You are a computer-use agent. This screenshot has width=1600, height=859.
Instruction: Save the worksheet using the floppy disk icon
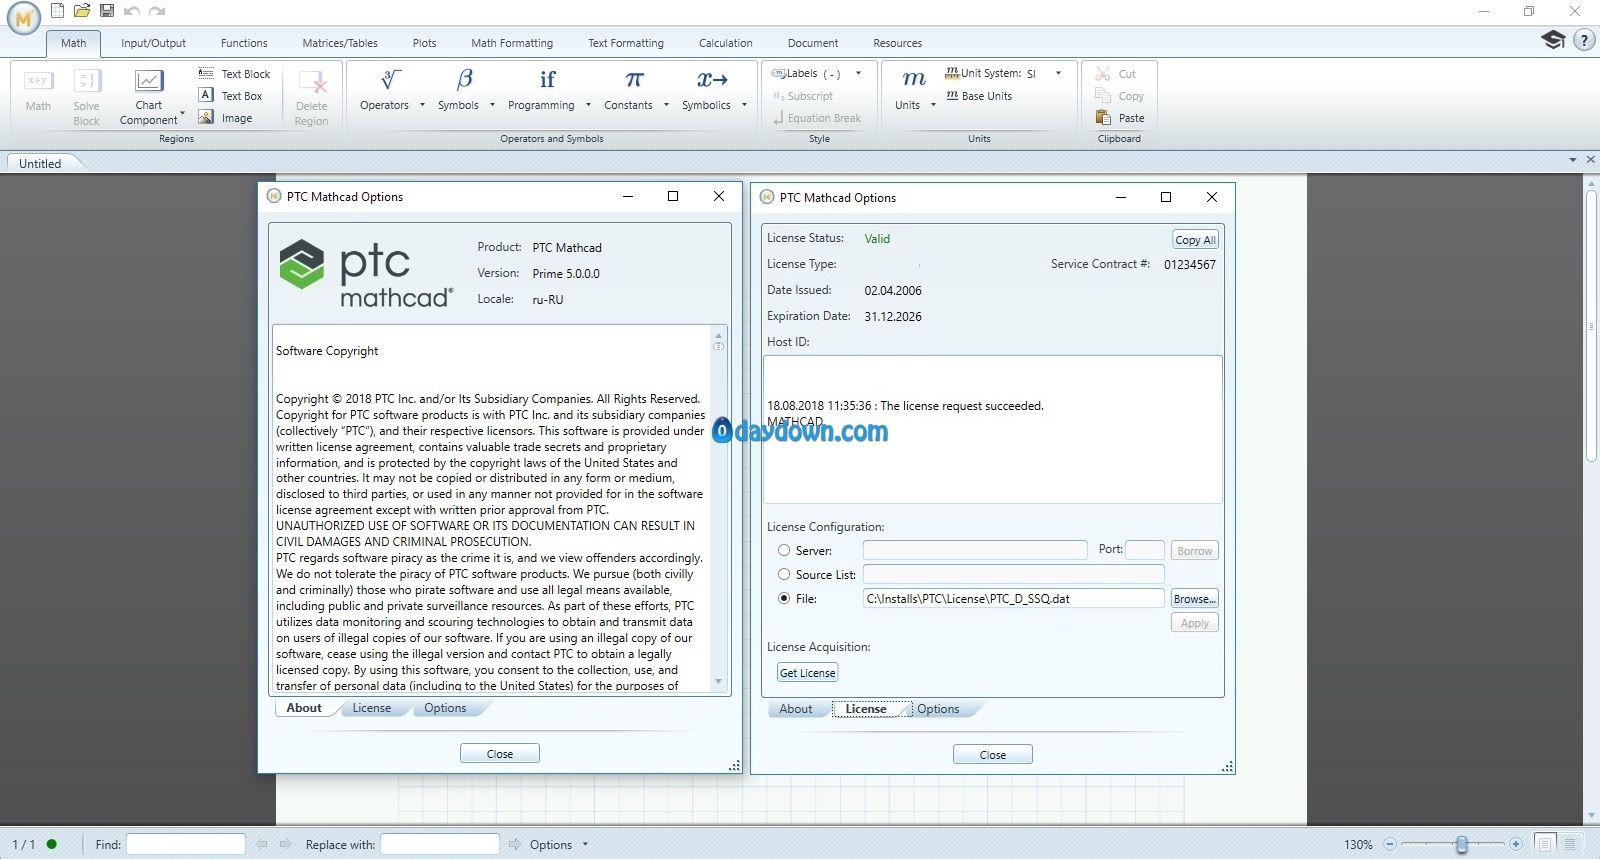(x=107, y=11)
